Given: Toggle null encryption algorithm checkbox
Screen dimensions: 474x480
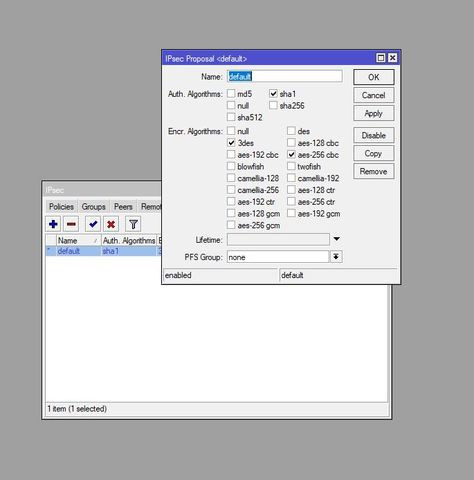Looking at the screenshot, I should tap(231, 131).
